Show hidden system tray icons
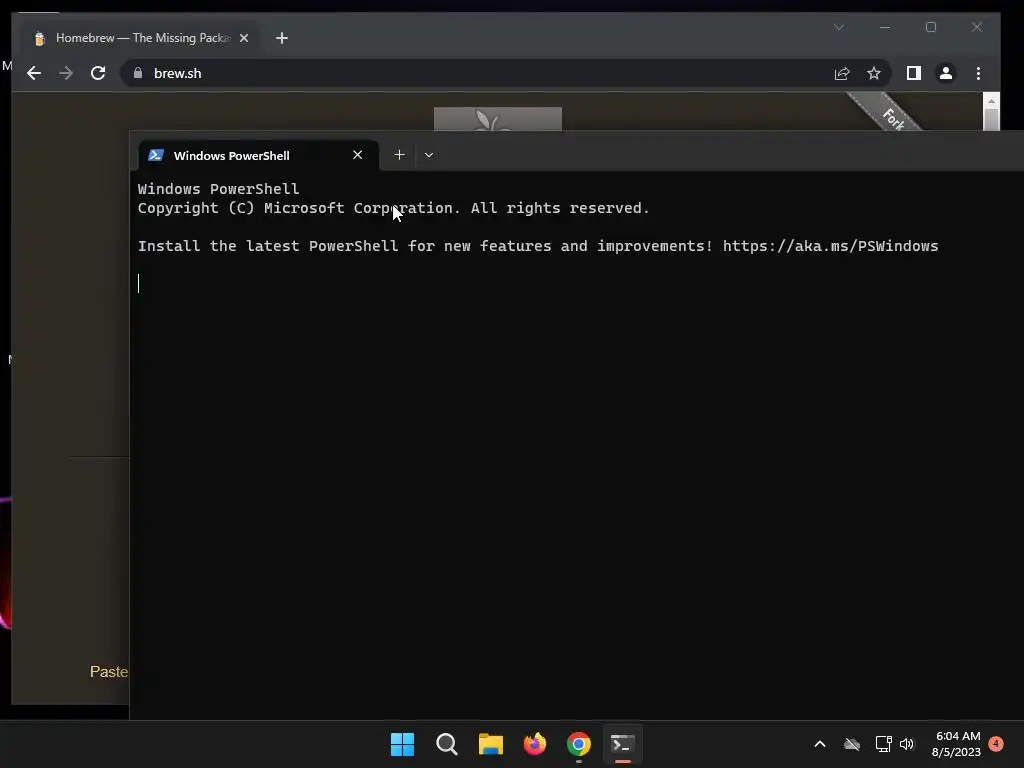Image resolution: width=1024 pixels, height=768 pixels. click(820, 744)
